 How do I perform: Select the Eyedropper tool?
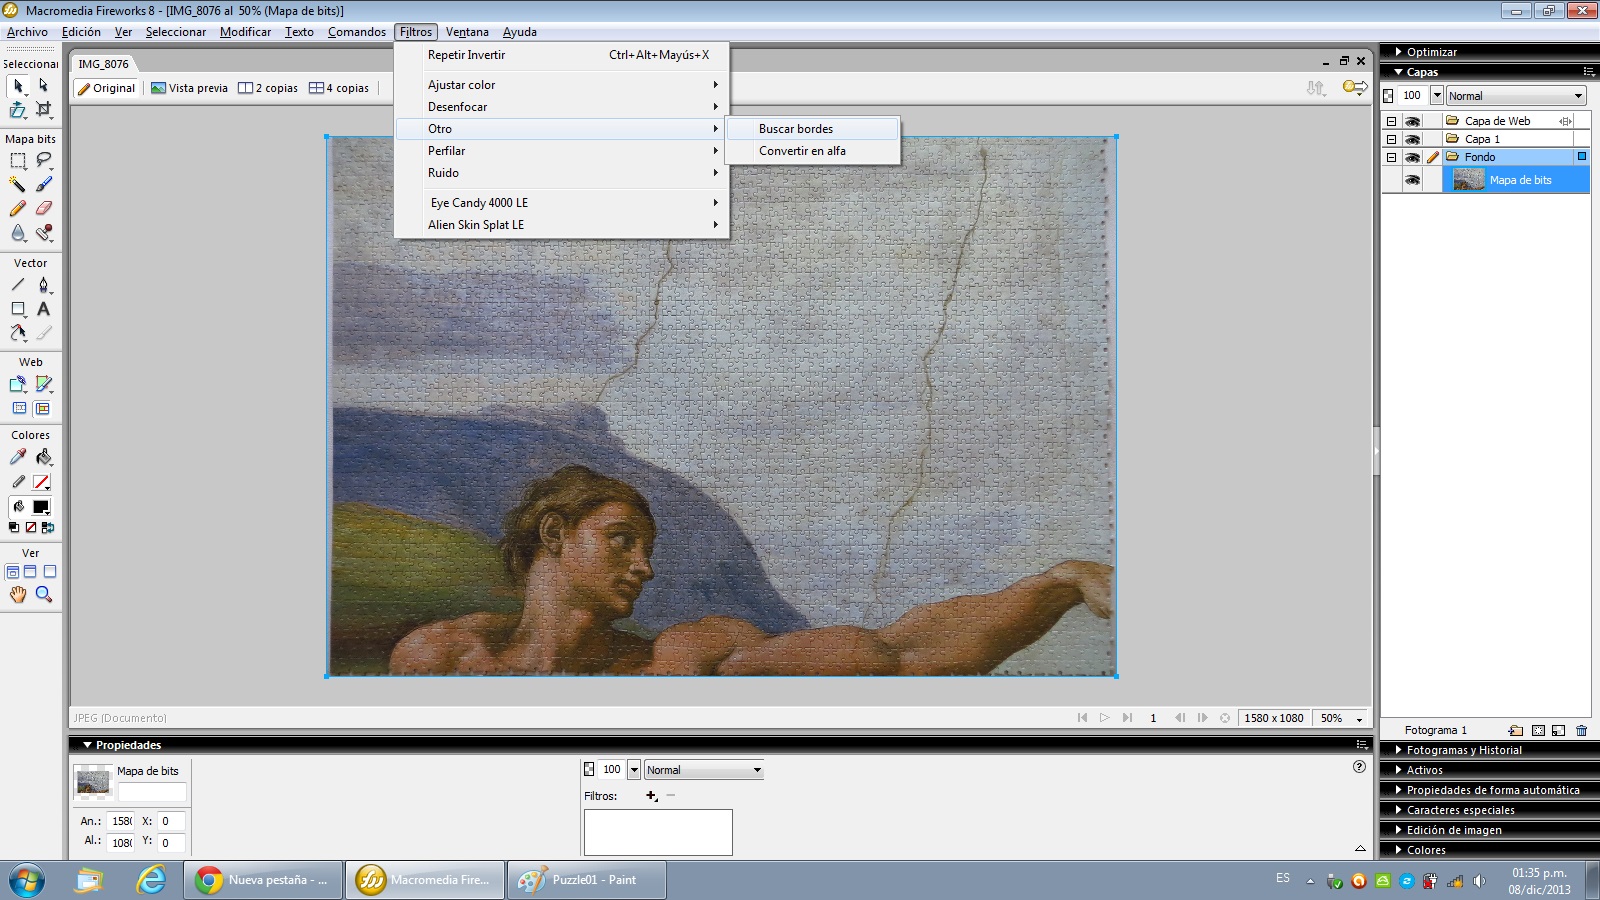pyautogui.click(x=18, y=457)
